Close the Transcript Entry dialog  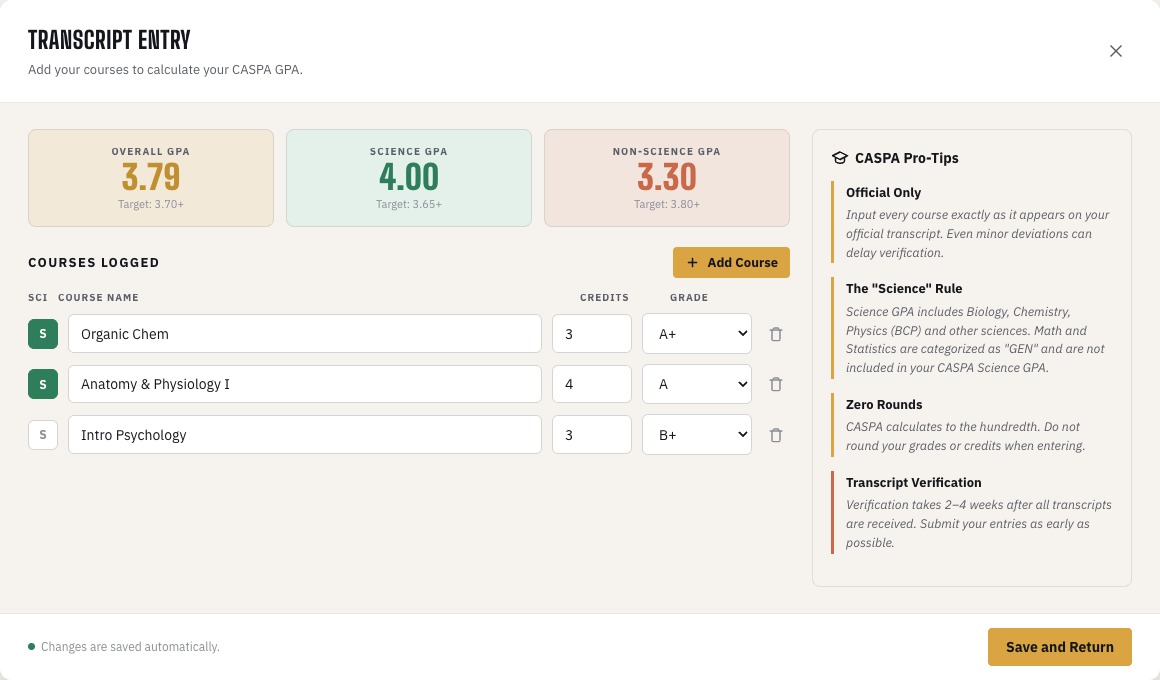[1116, 51]
